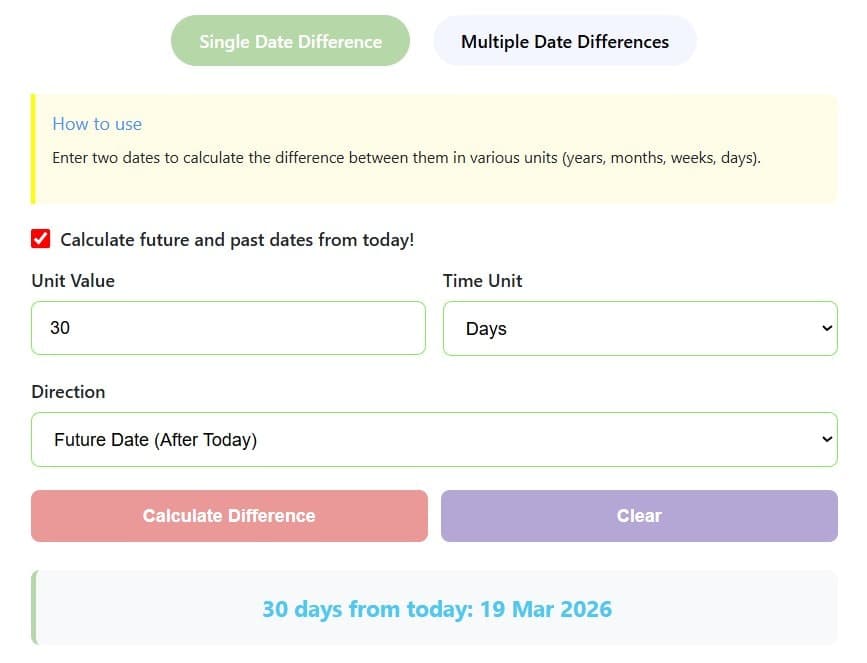Select the Single Date Difference tab
Screen dimensions: 867x663
tap(290, 41)
